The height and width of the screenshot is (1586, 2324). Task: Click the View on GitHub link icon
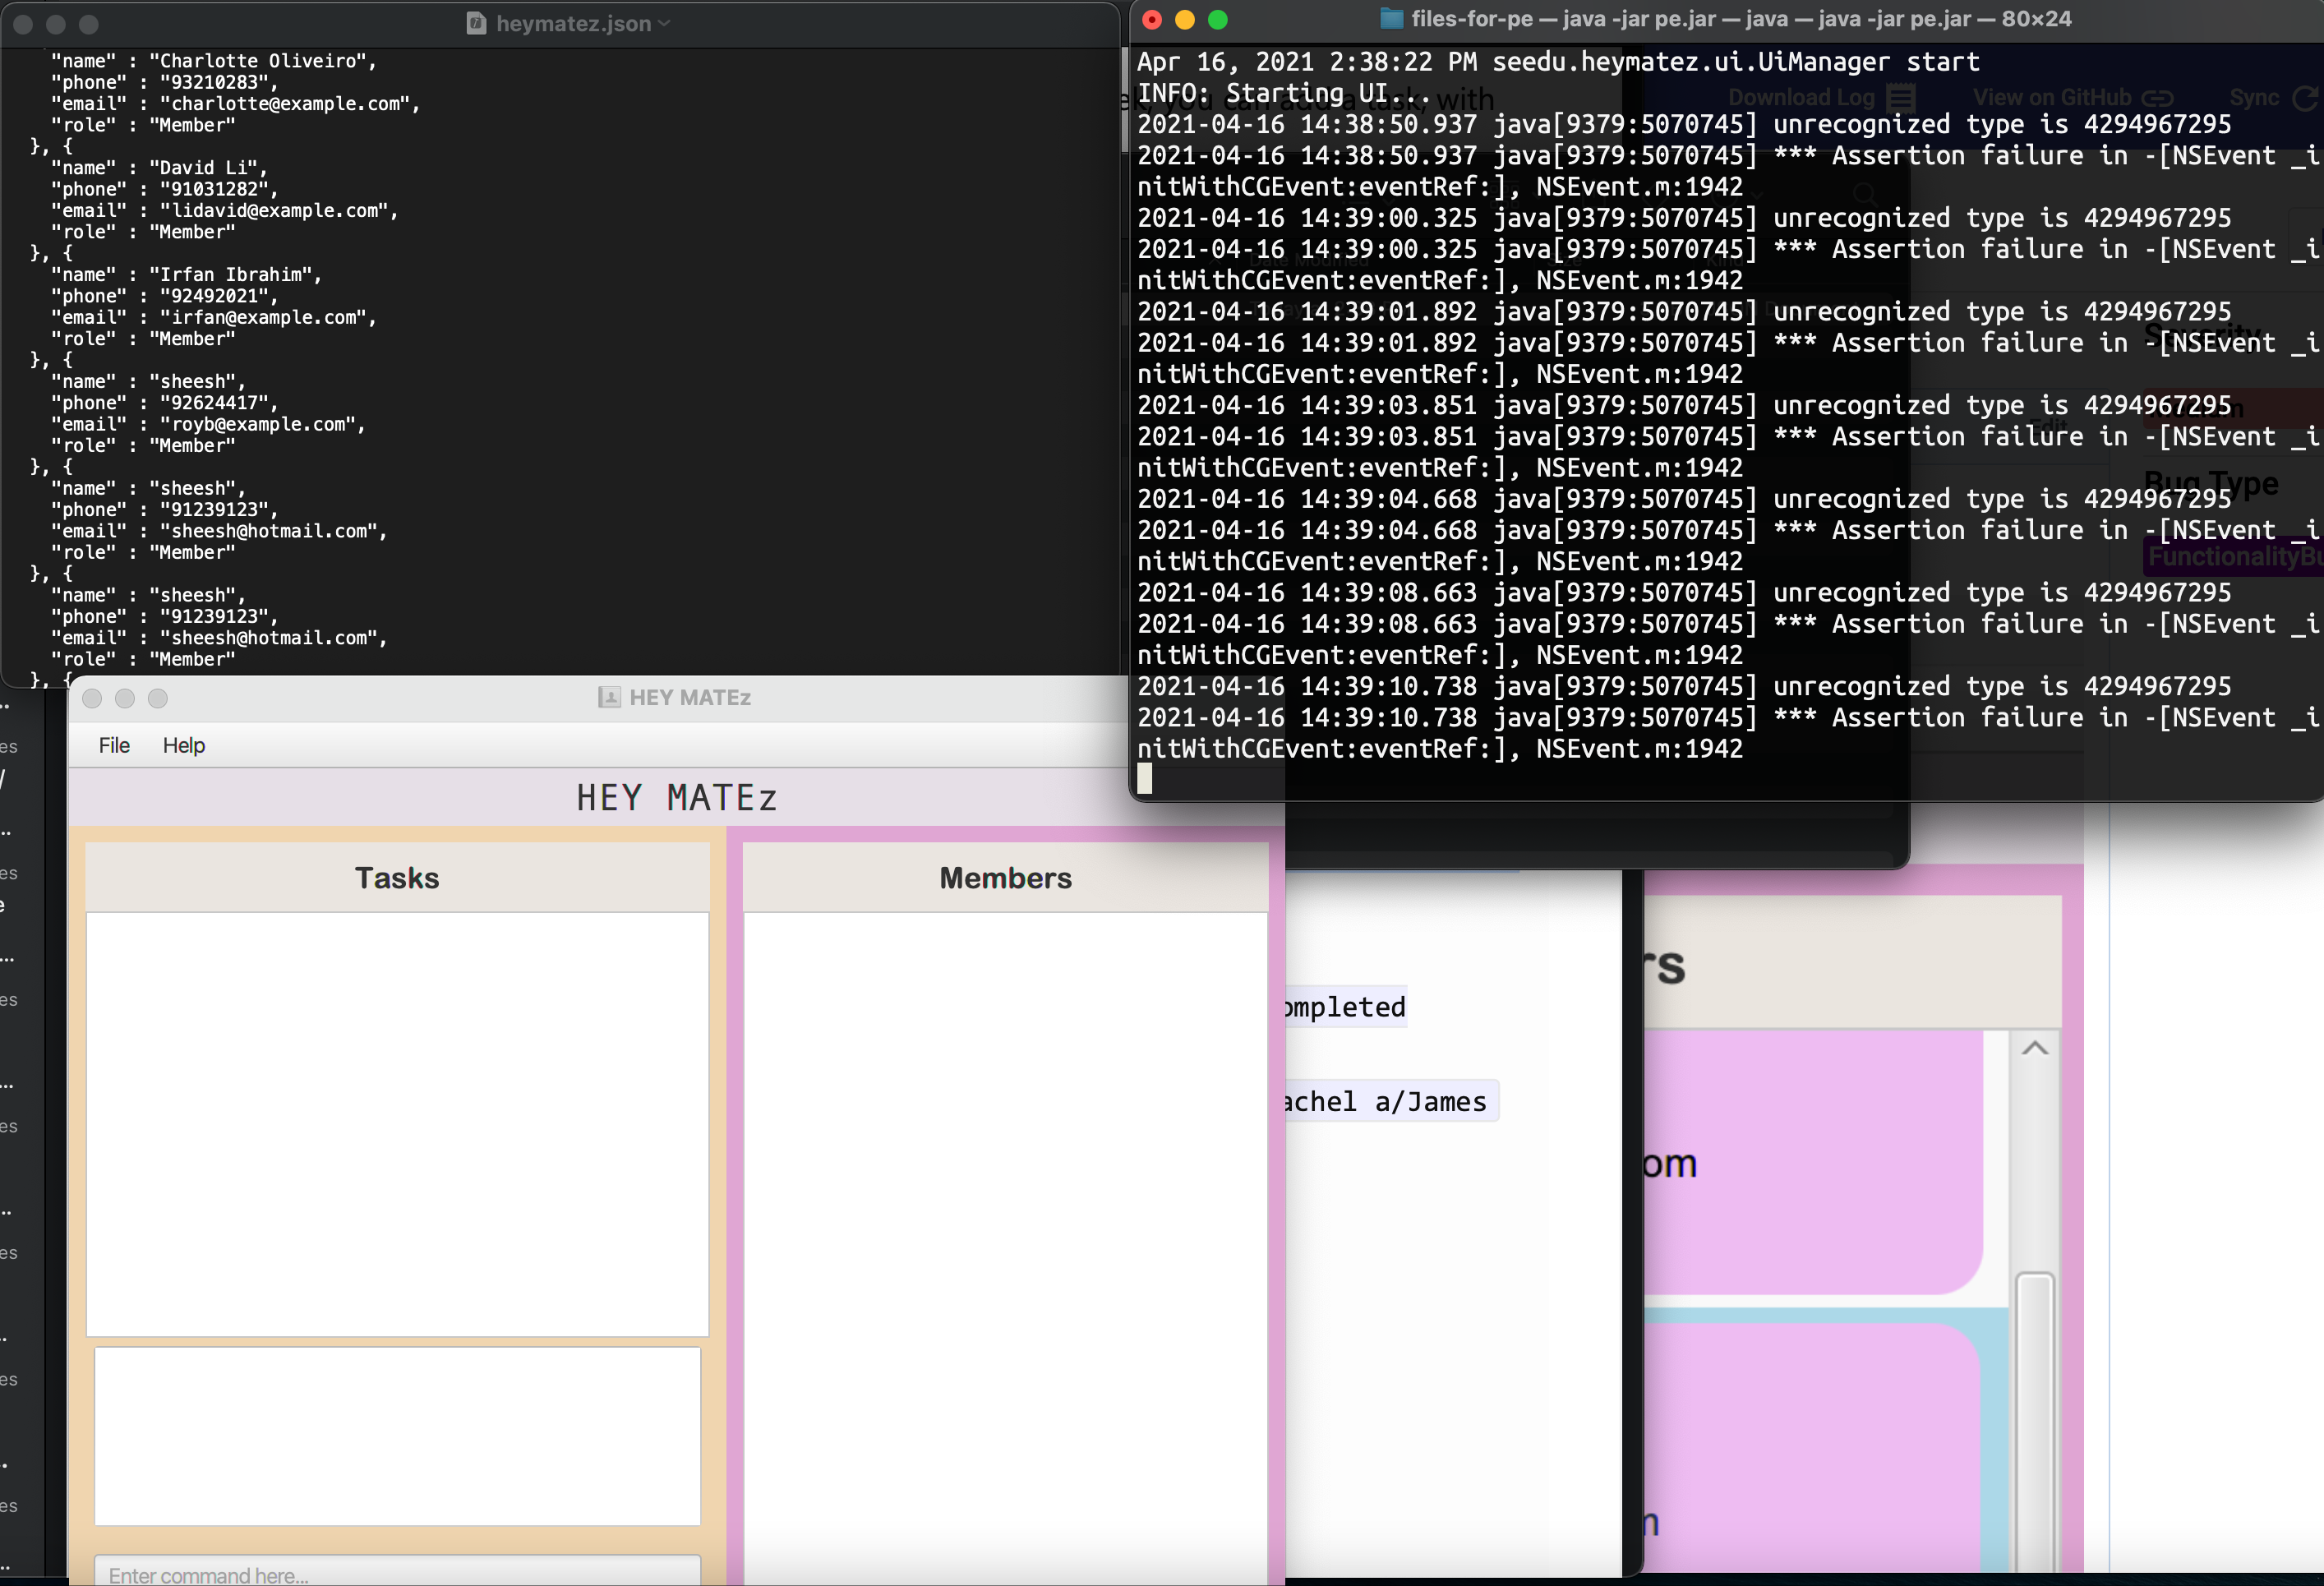point(2158,98)
